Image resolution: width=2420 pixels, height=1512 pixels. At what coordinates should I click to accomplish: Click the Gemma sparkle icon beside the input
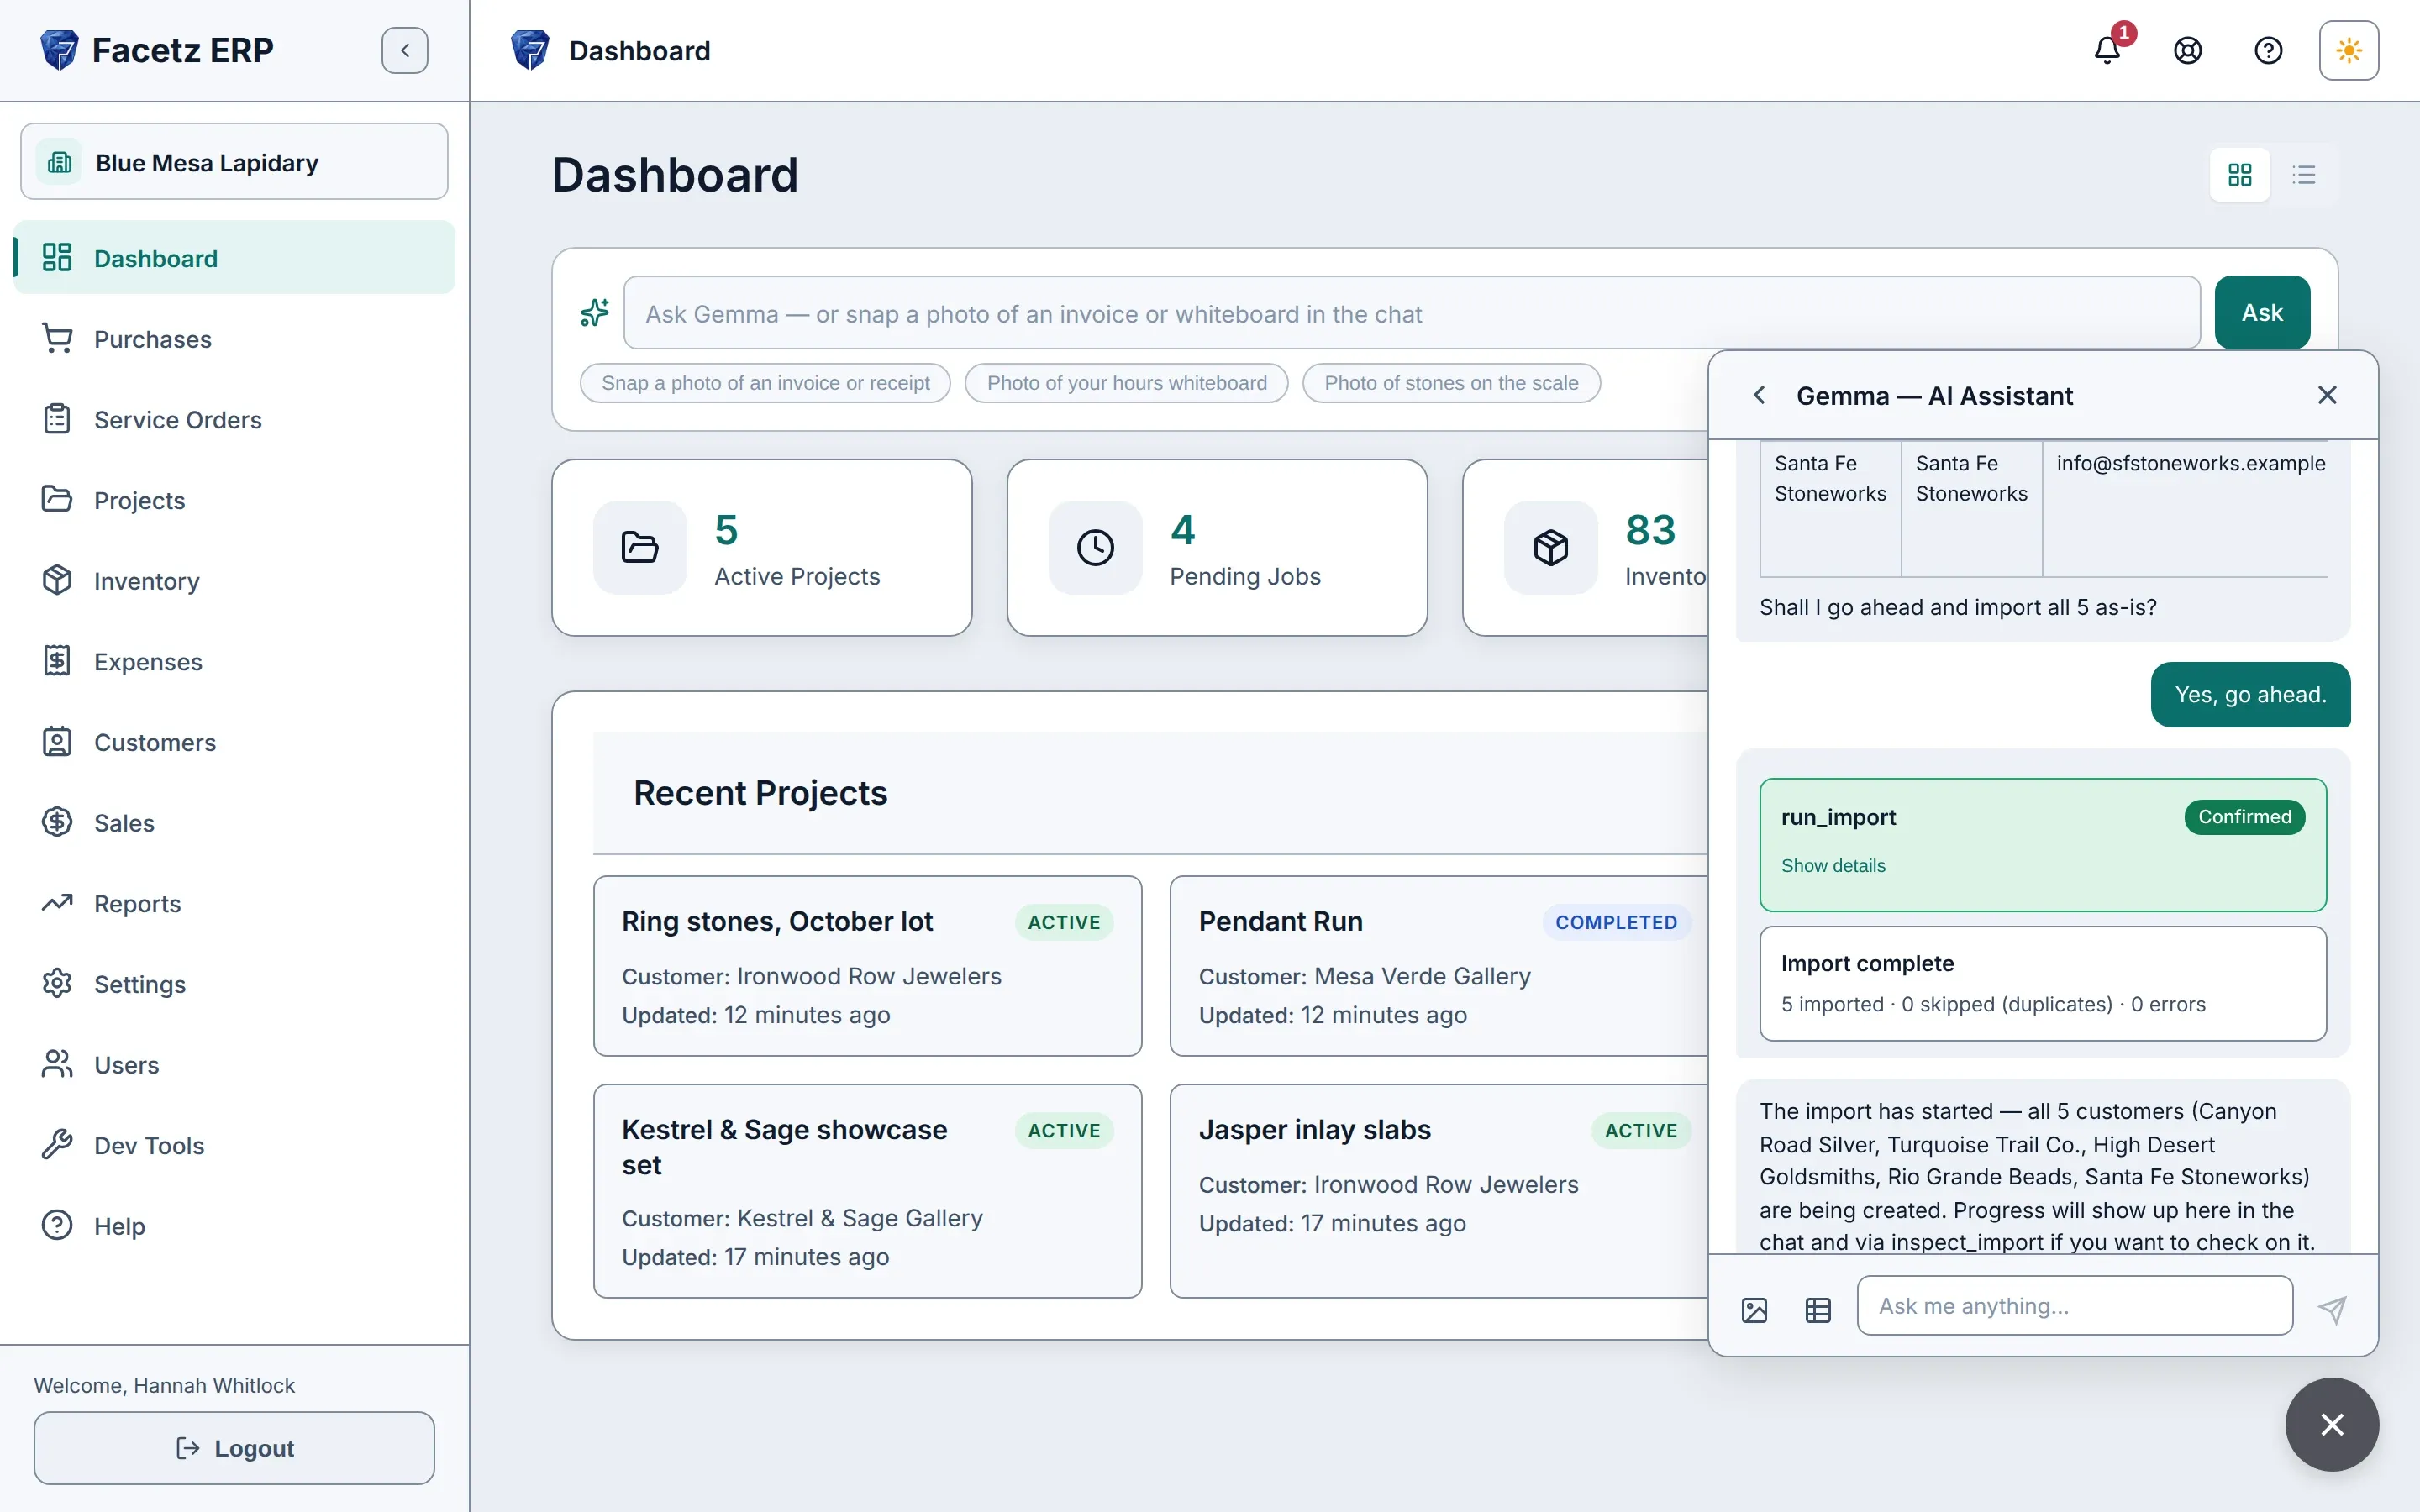tap(595, 313)
